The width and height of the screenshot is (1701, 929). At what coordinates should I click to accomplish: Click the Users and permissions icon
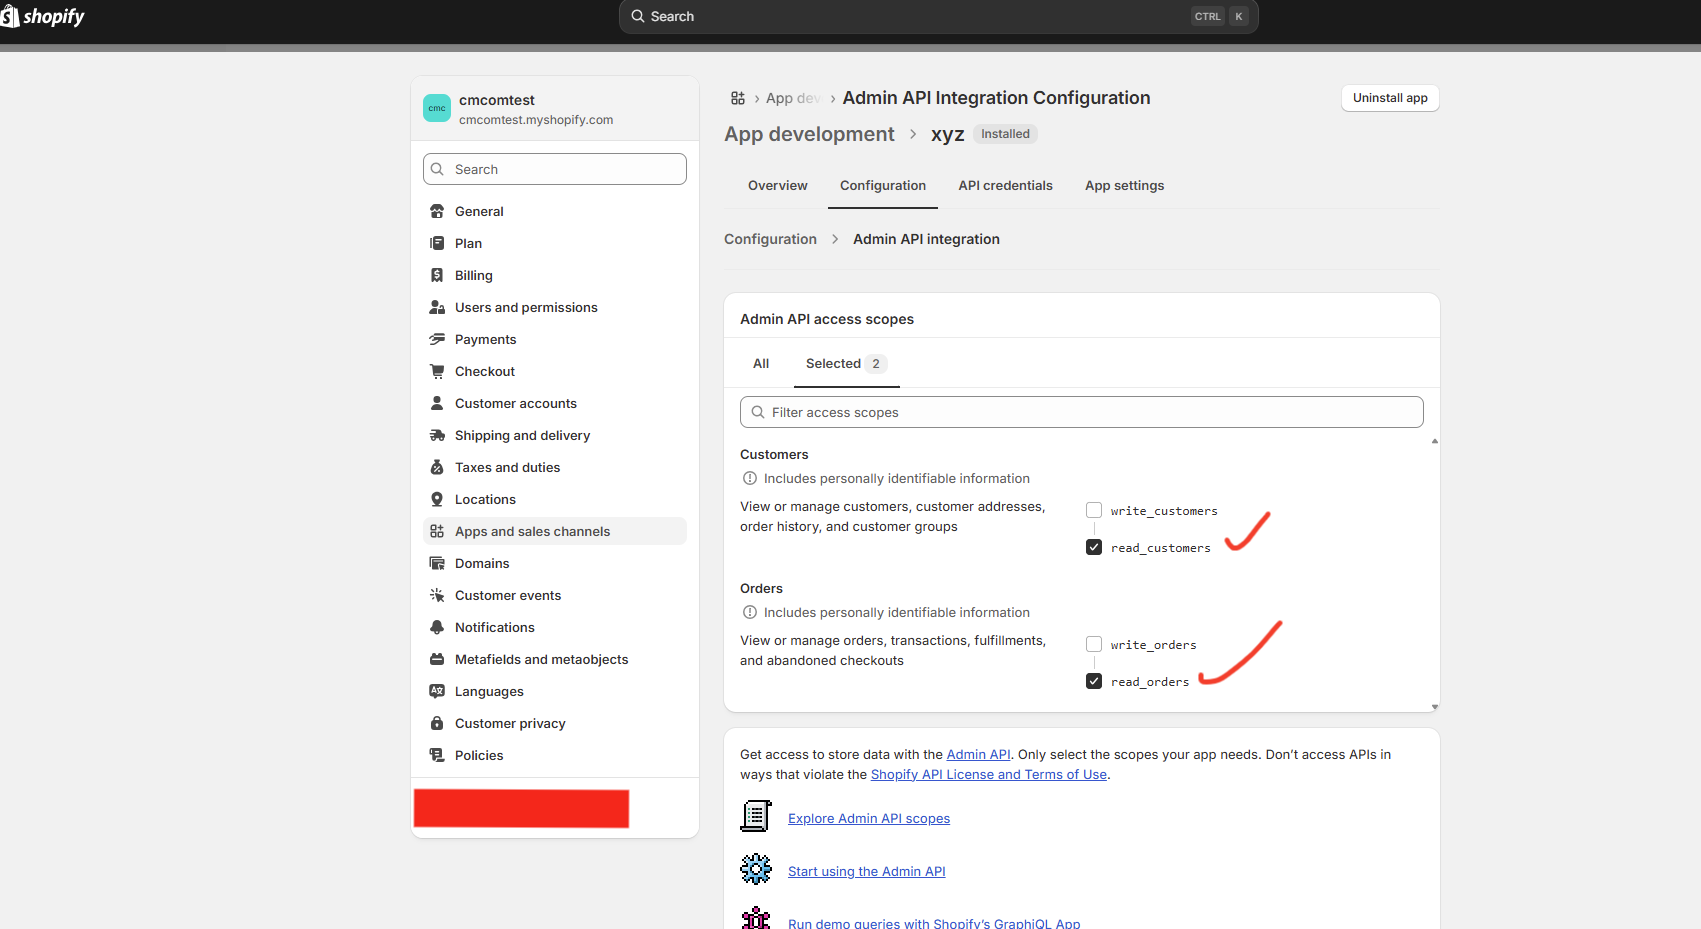coord(437,307)
